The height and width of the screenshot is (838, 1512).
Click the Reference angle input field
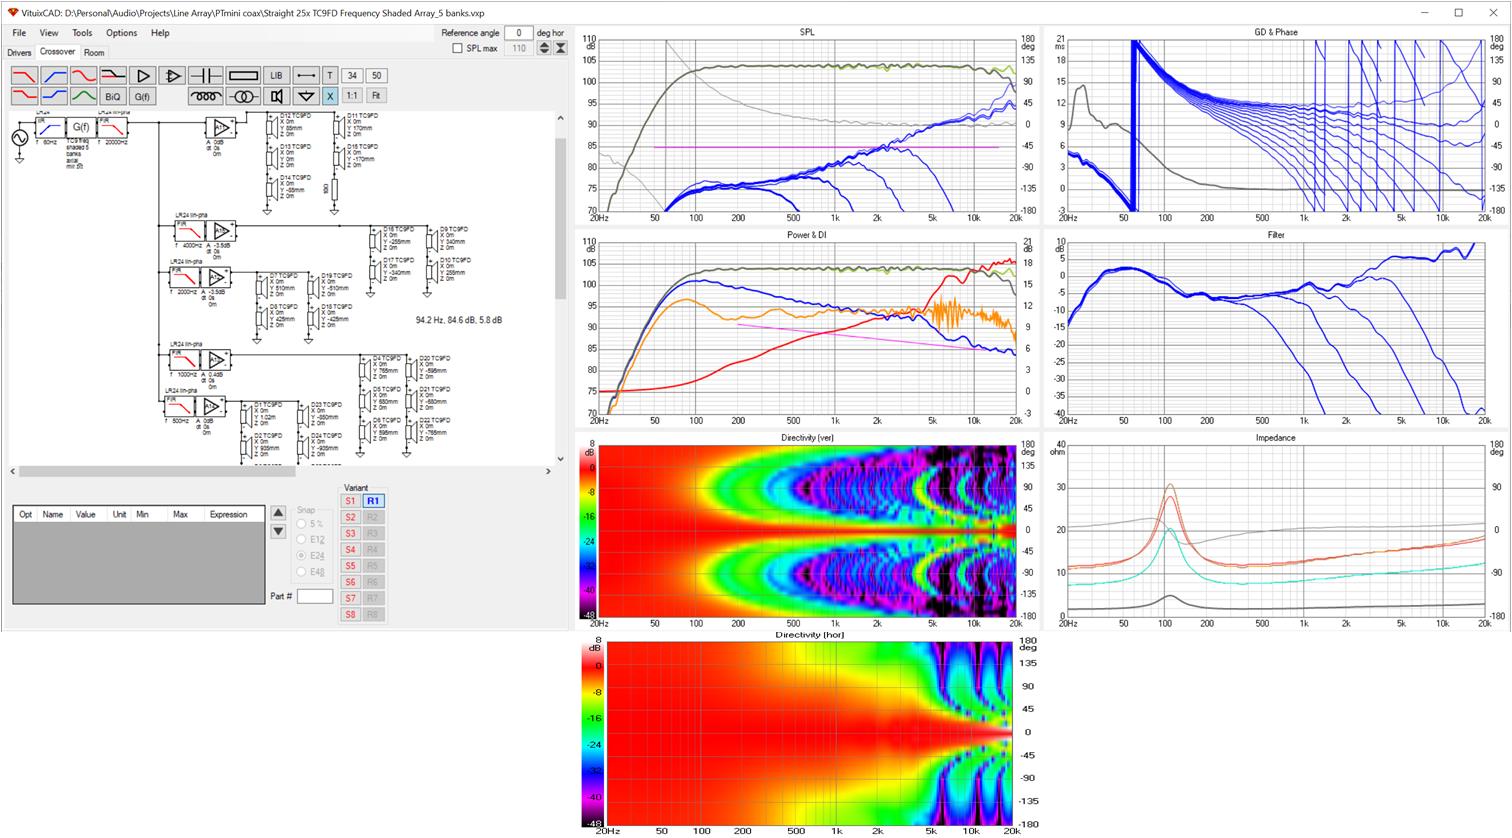pos(519,33)
